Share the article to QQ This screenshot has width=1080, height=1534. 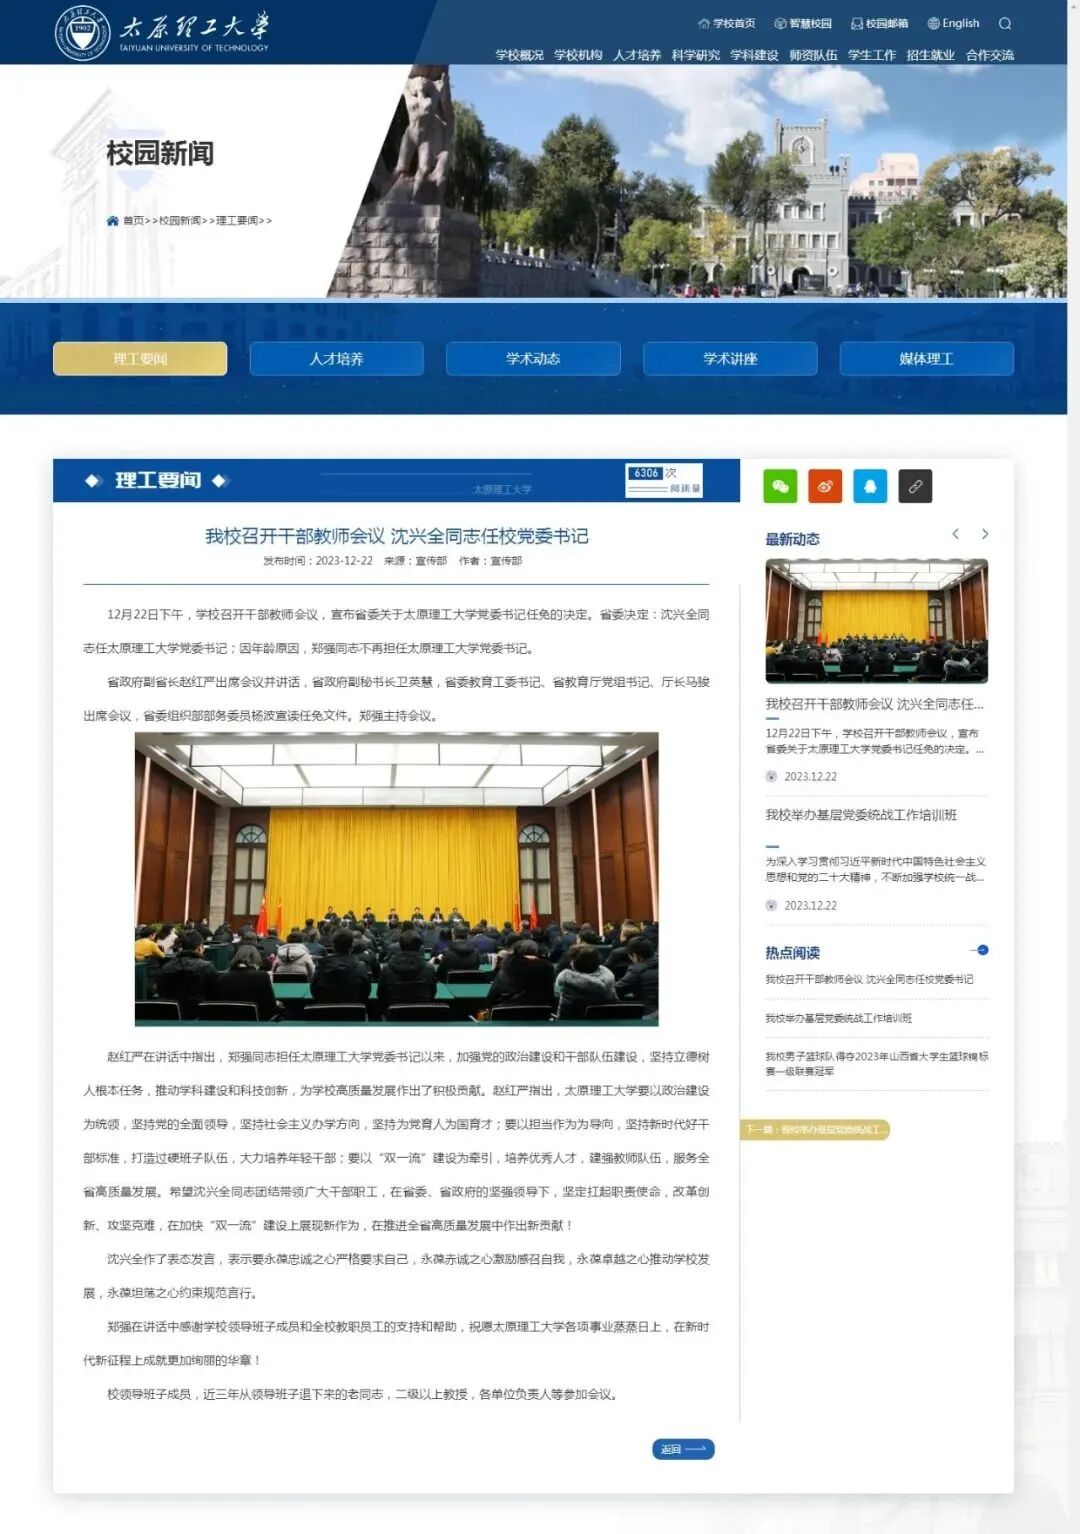pos(868,487)
